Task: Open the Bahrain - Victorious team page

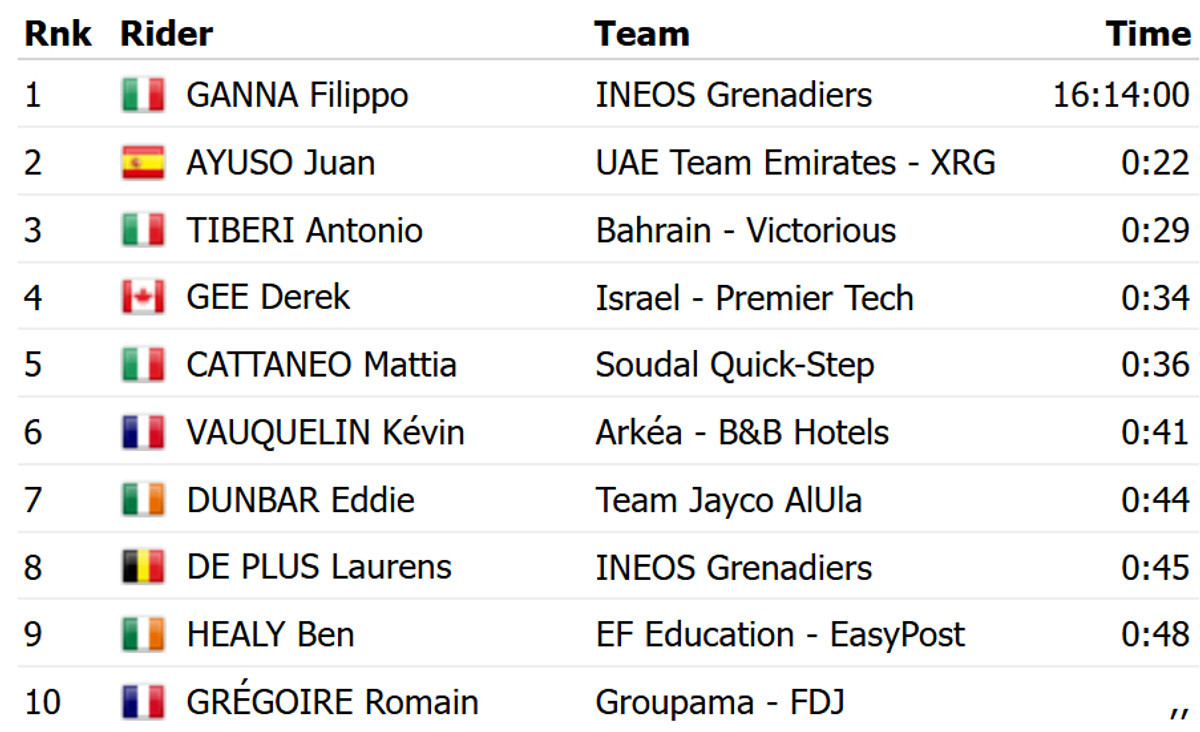Action: (745, 230)
